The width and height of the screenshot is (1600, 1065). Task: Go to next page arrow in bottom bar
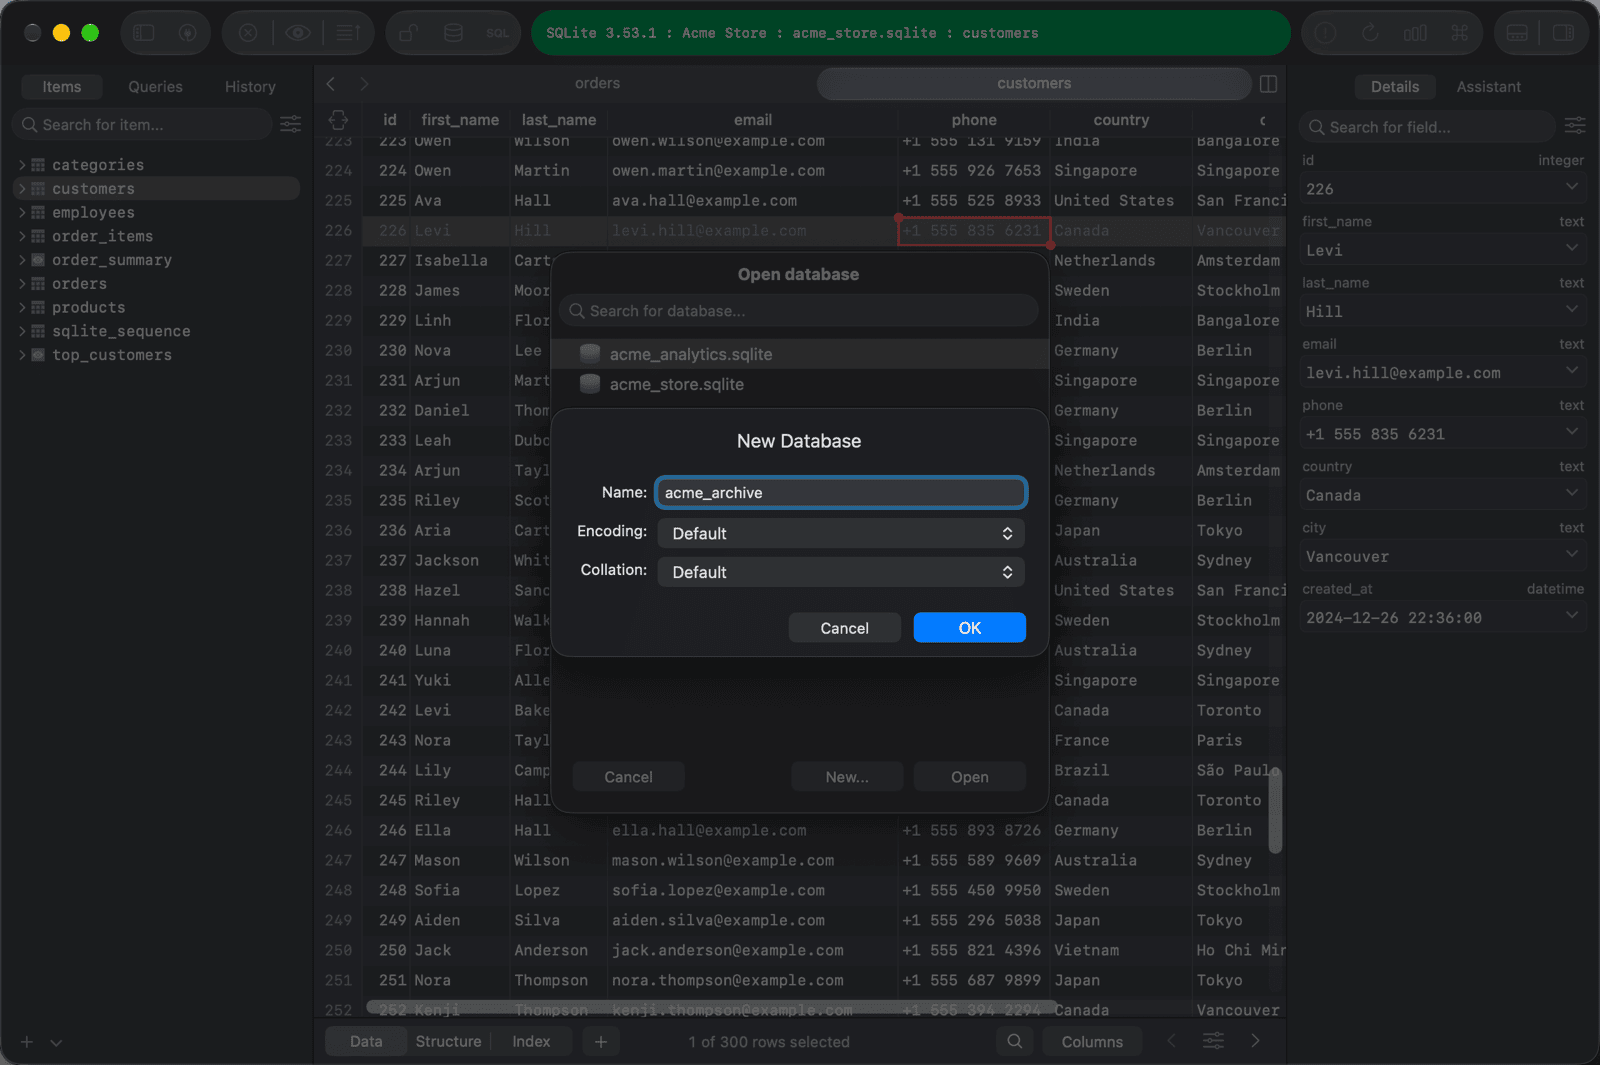[x=1255, y=1041]
